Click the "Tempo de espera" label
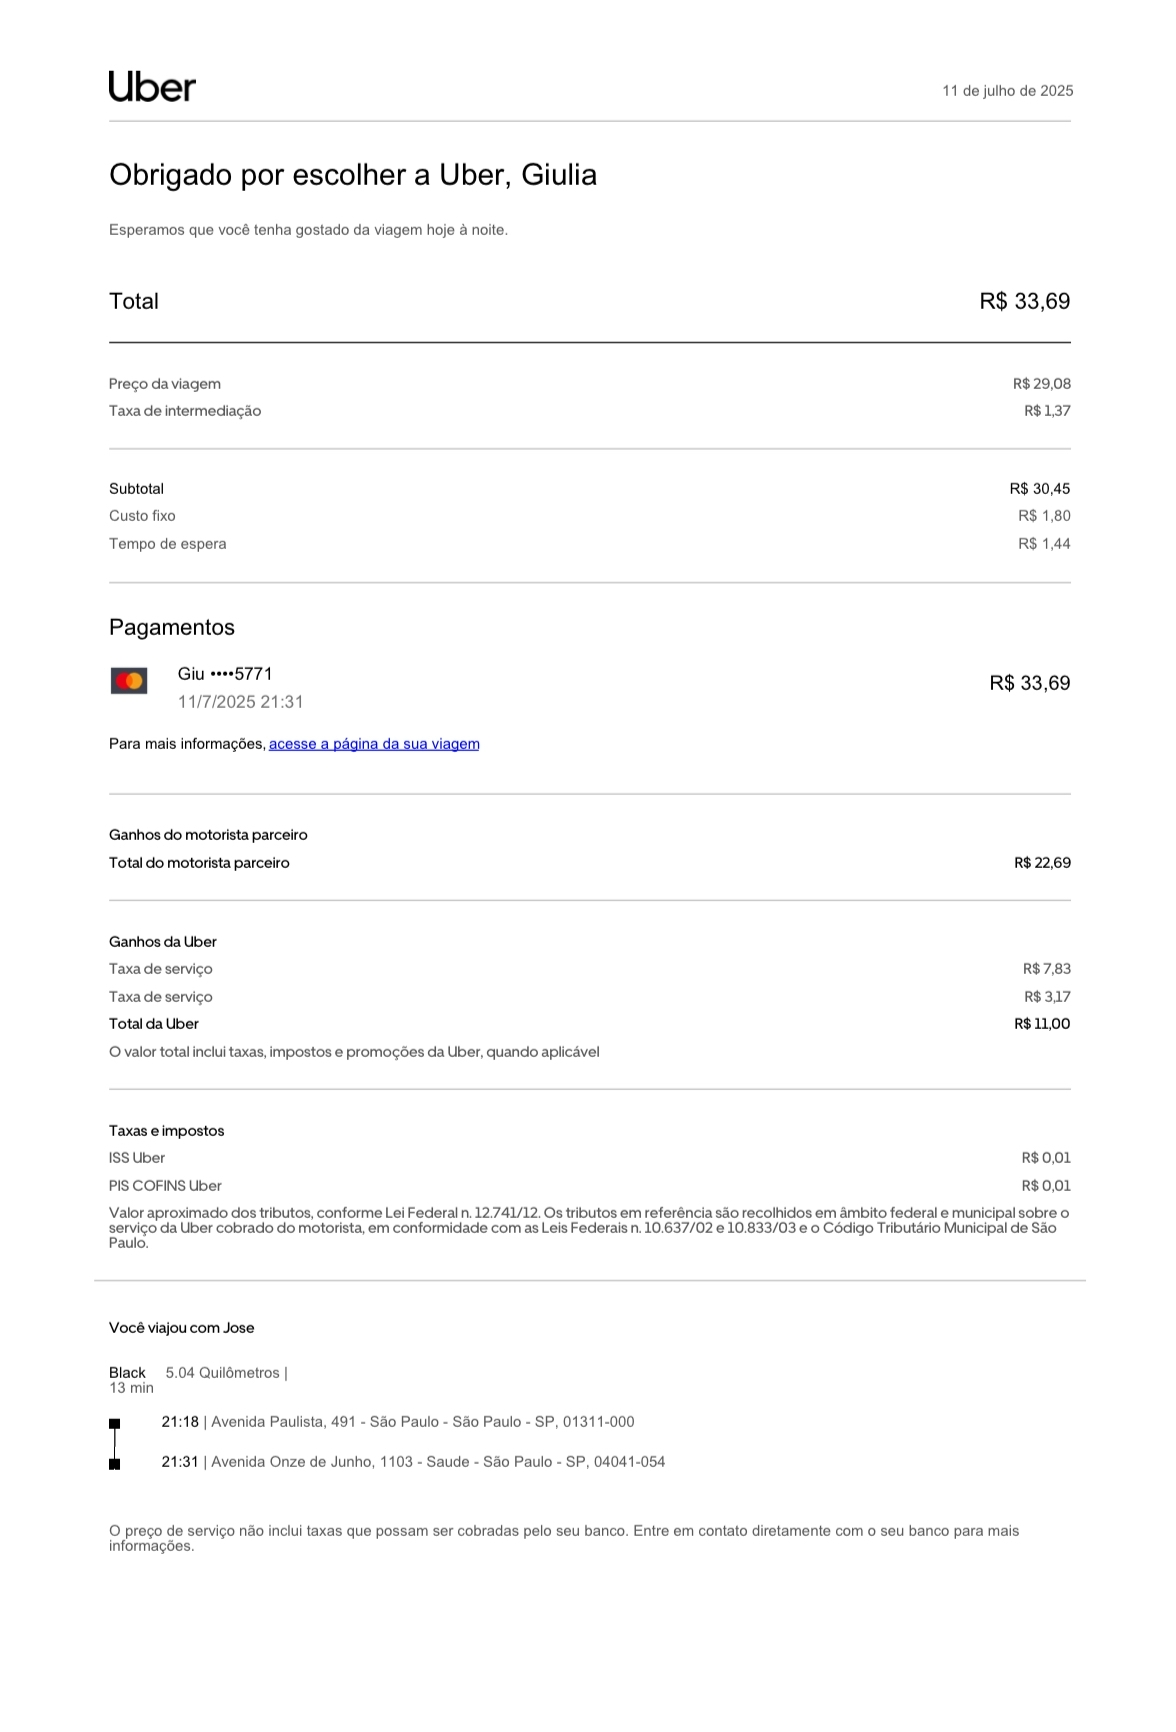The width and height of the screenshot is (1176, 1732). pyautogui.click(x=168, y=544)
